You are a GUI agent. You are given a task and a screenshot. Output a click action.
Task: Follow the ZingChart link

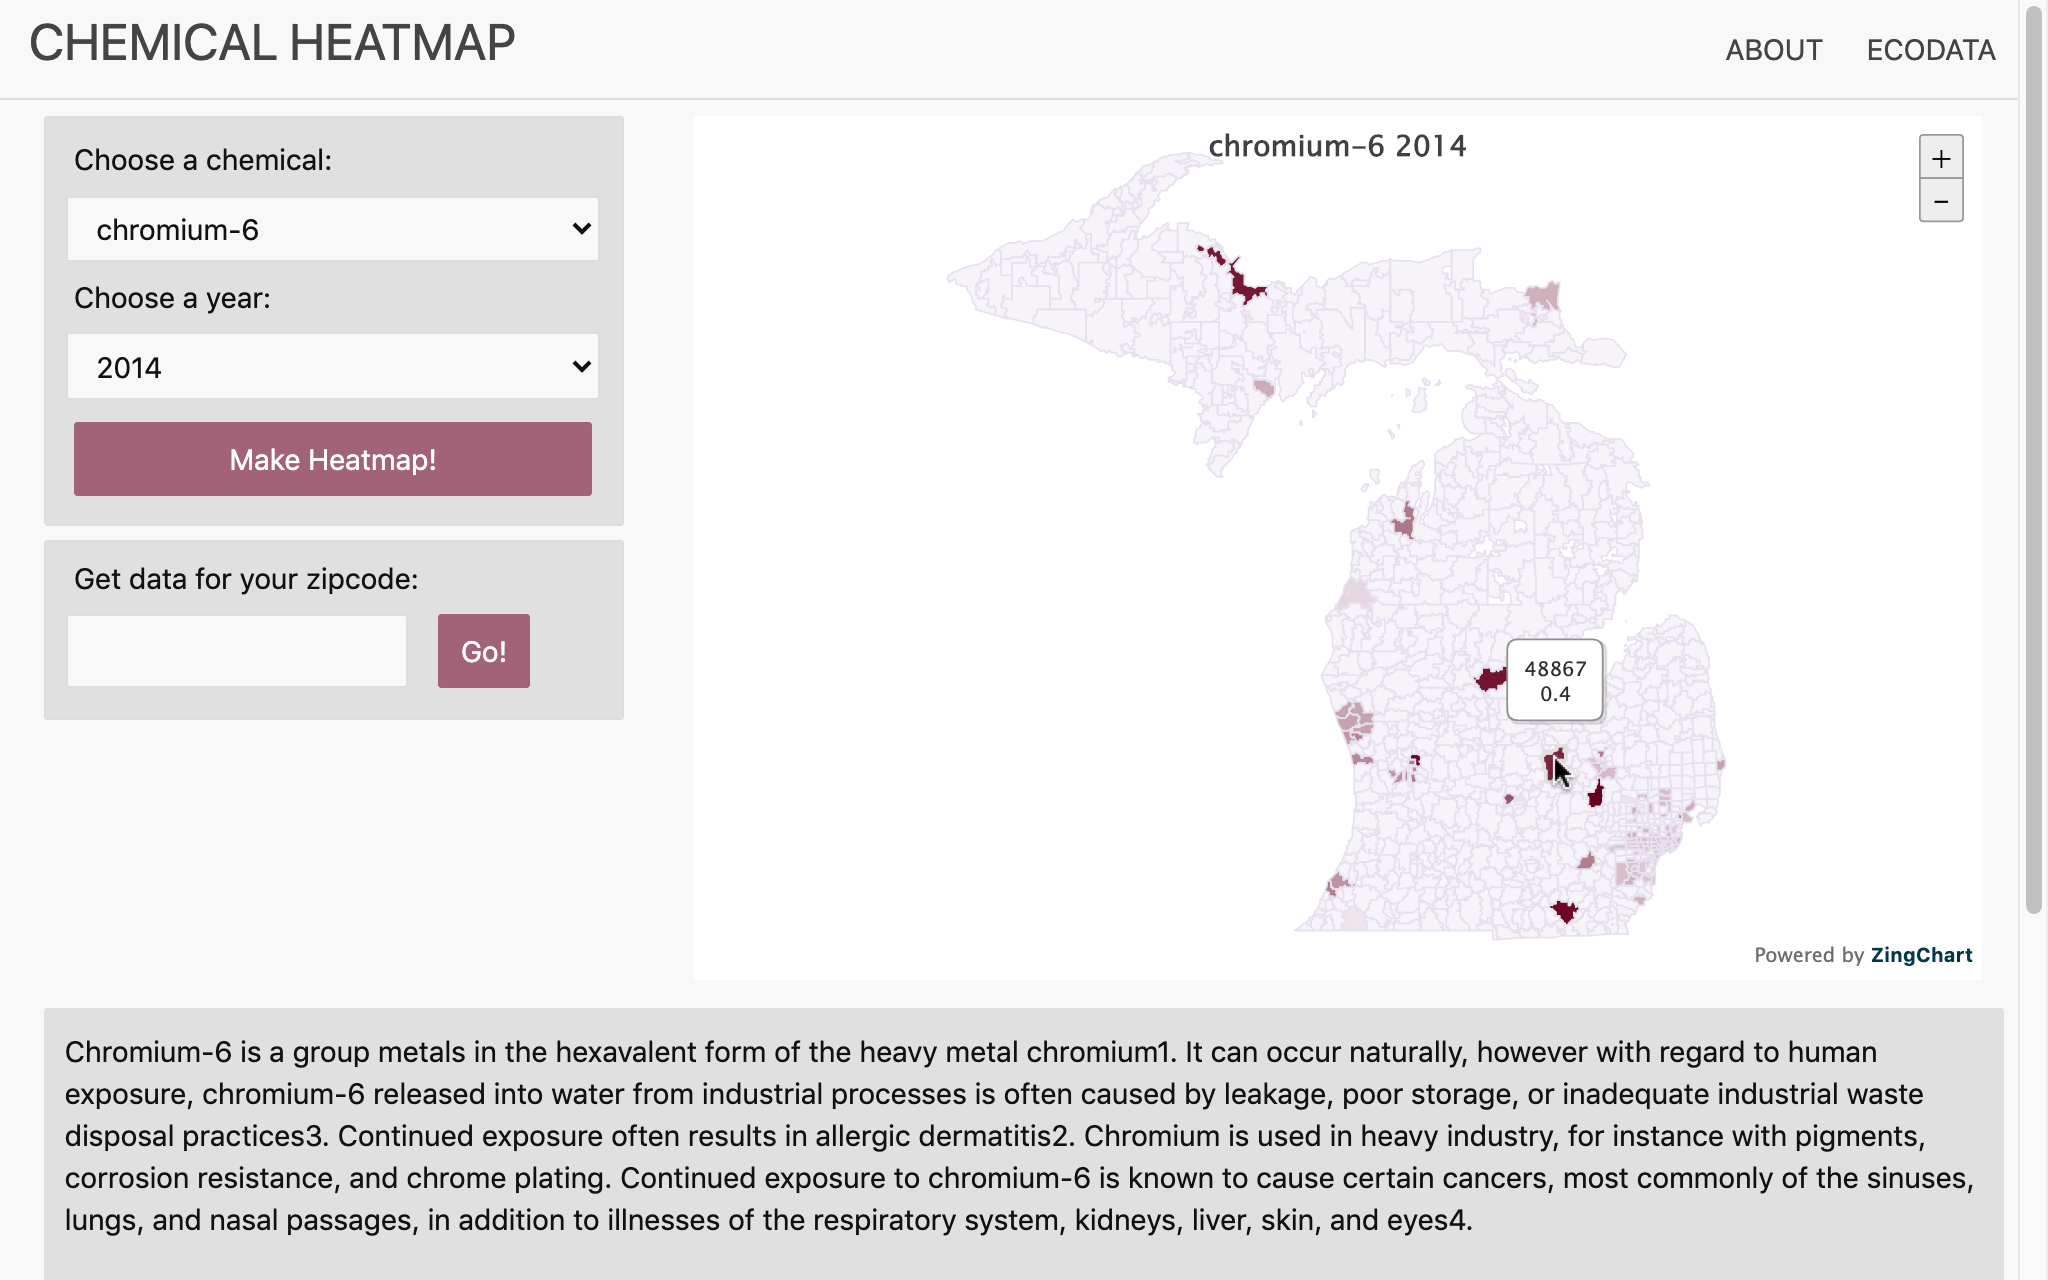tap(1921, 955)
